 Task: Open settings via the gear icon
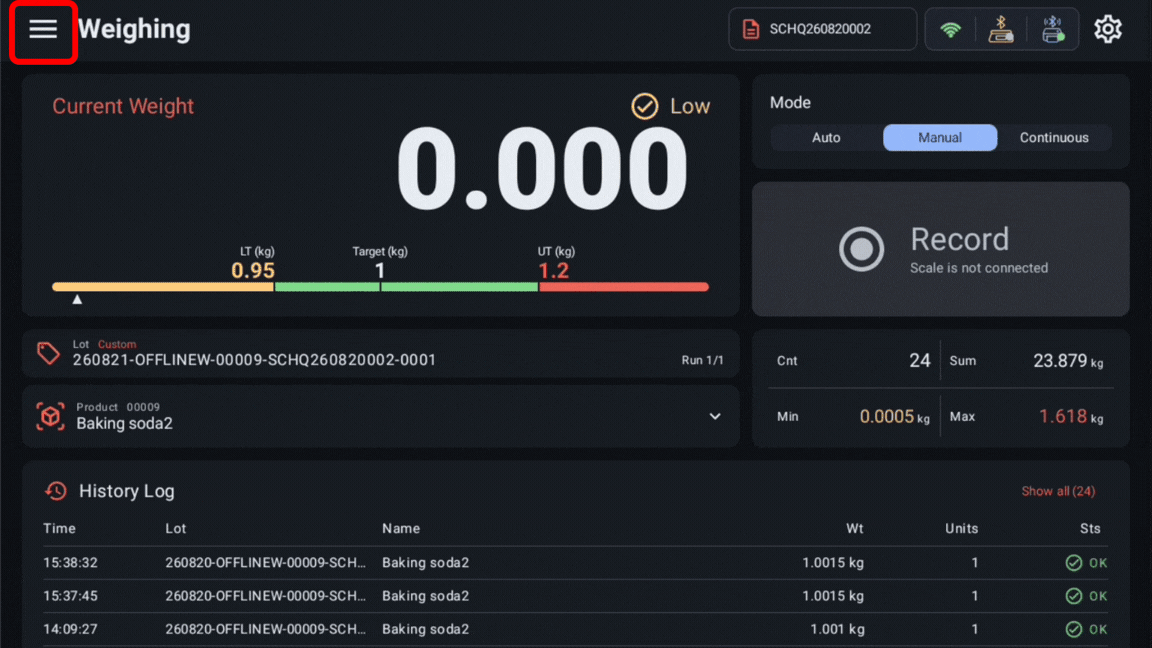pyautogui.click(x=1107, y=29)
